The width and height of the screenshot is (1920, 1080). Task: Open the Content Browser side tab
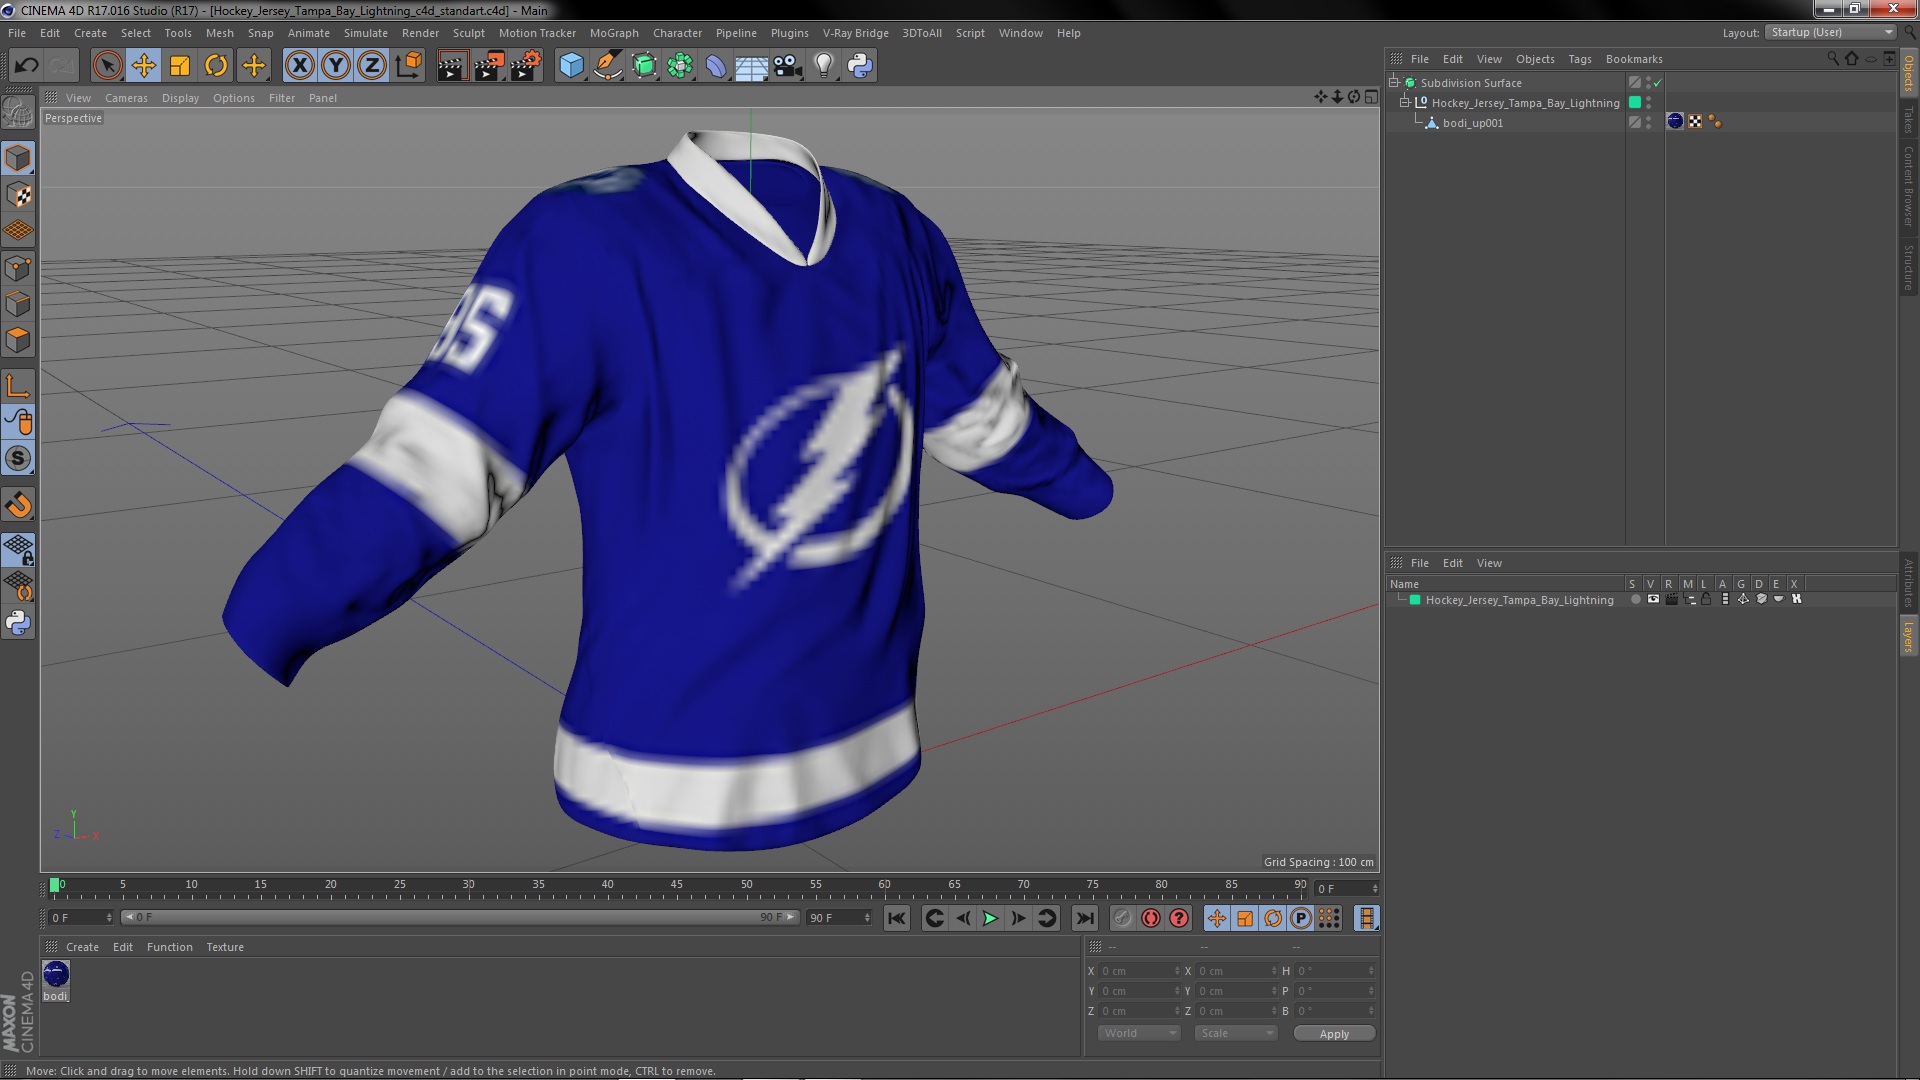pyautogui.click(x=1908, y=186)
